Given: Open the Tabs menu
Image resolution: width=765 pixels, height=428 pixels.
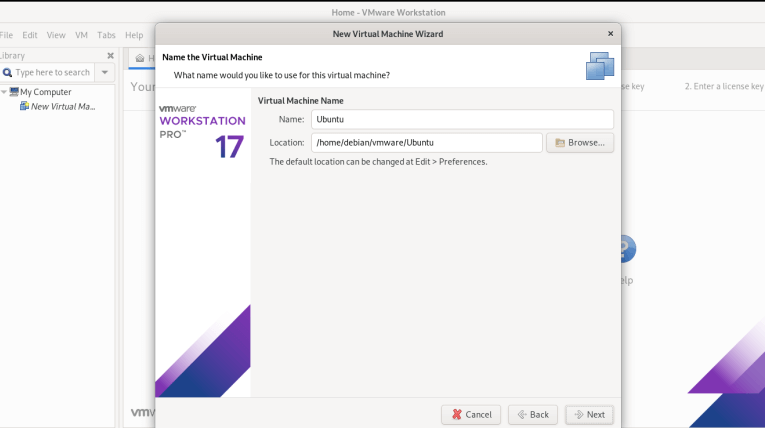Looking at the screenshot, I should [x=106, y=35].
